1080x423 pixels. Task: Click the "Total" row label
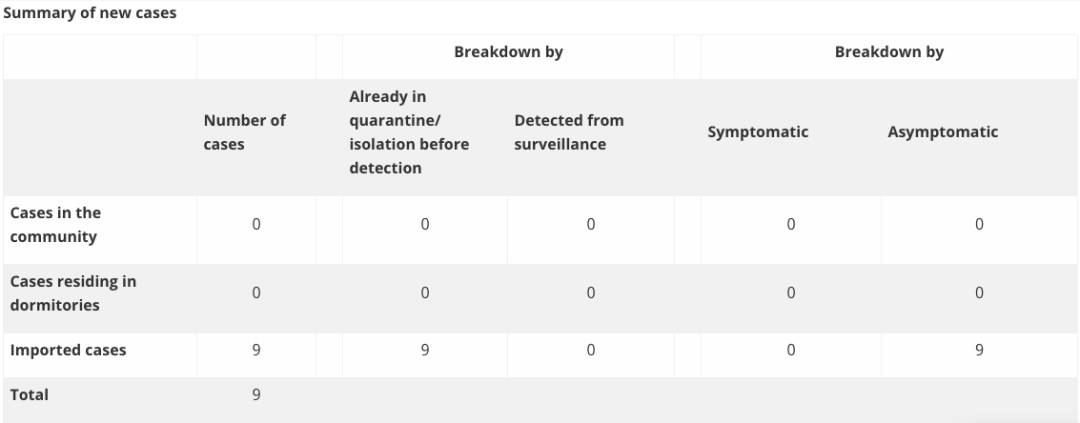(29, 395)
